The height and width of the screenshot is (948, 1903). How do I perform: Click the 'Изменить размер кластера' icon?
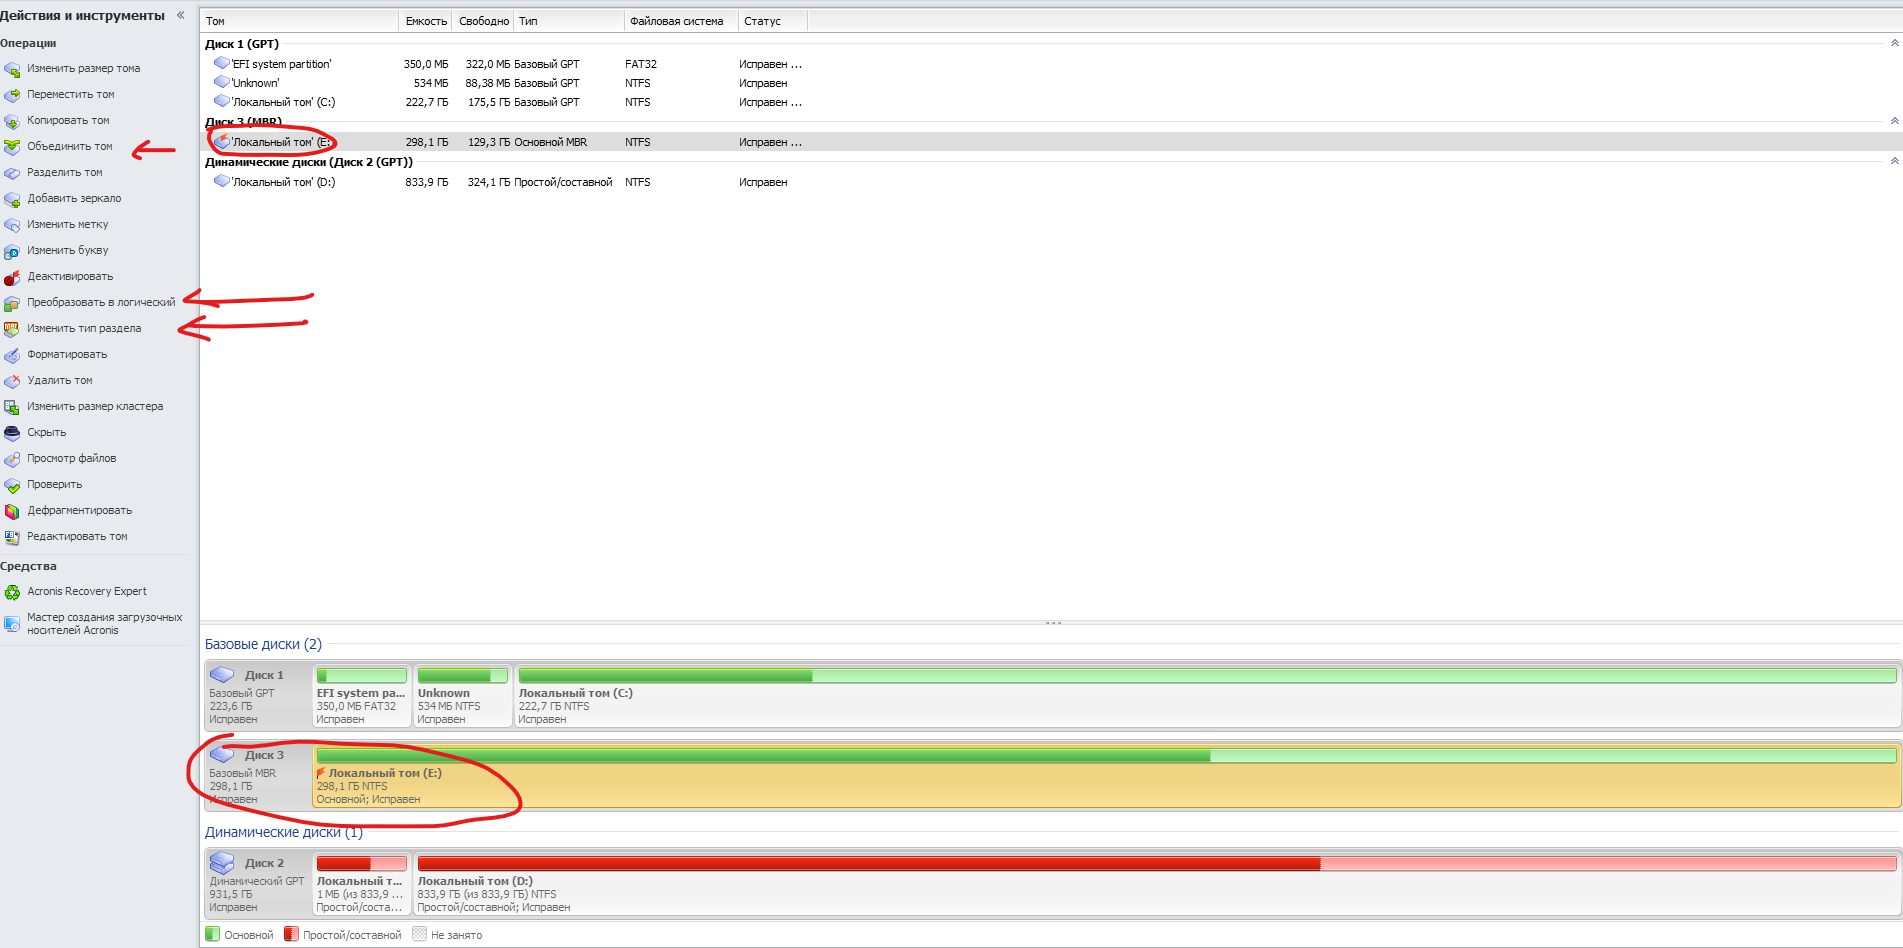(12, 407)
